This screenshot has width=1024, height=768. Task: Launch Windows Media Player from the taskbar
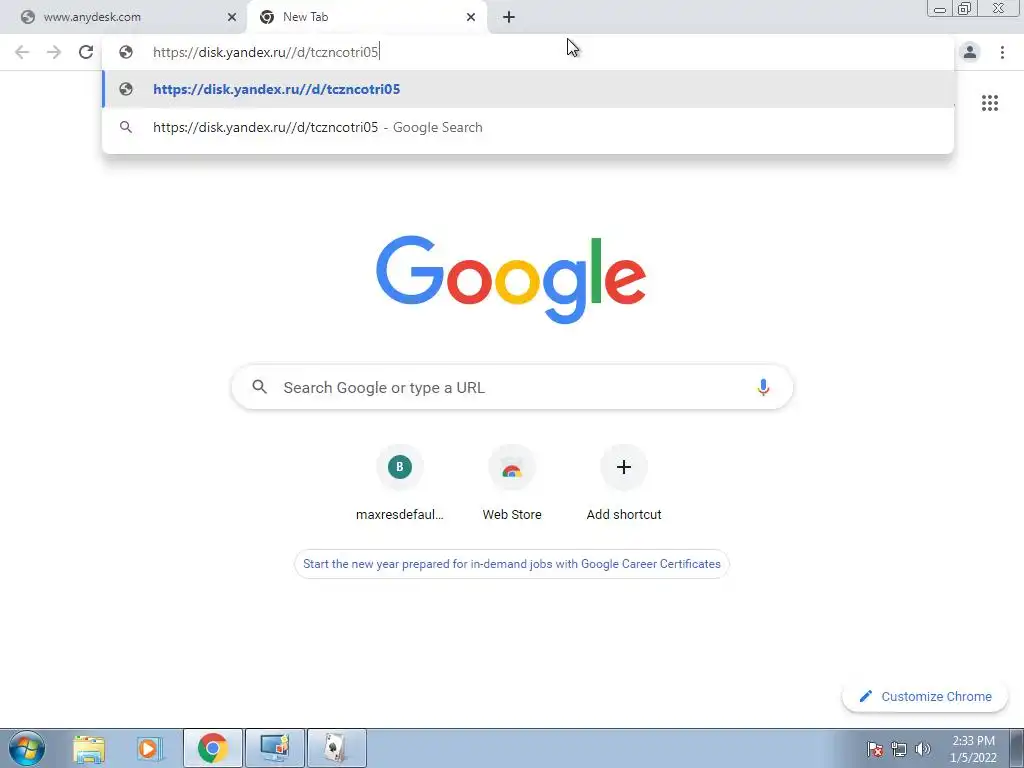coord(150,748)
